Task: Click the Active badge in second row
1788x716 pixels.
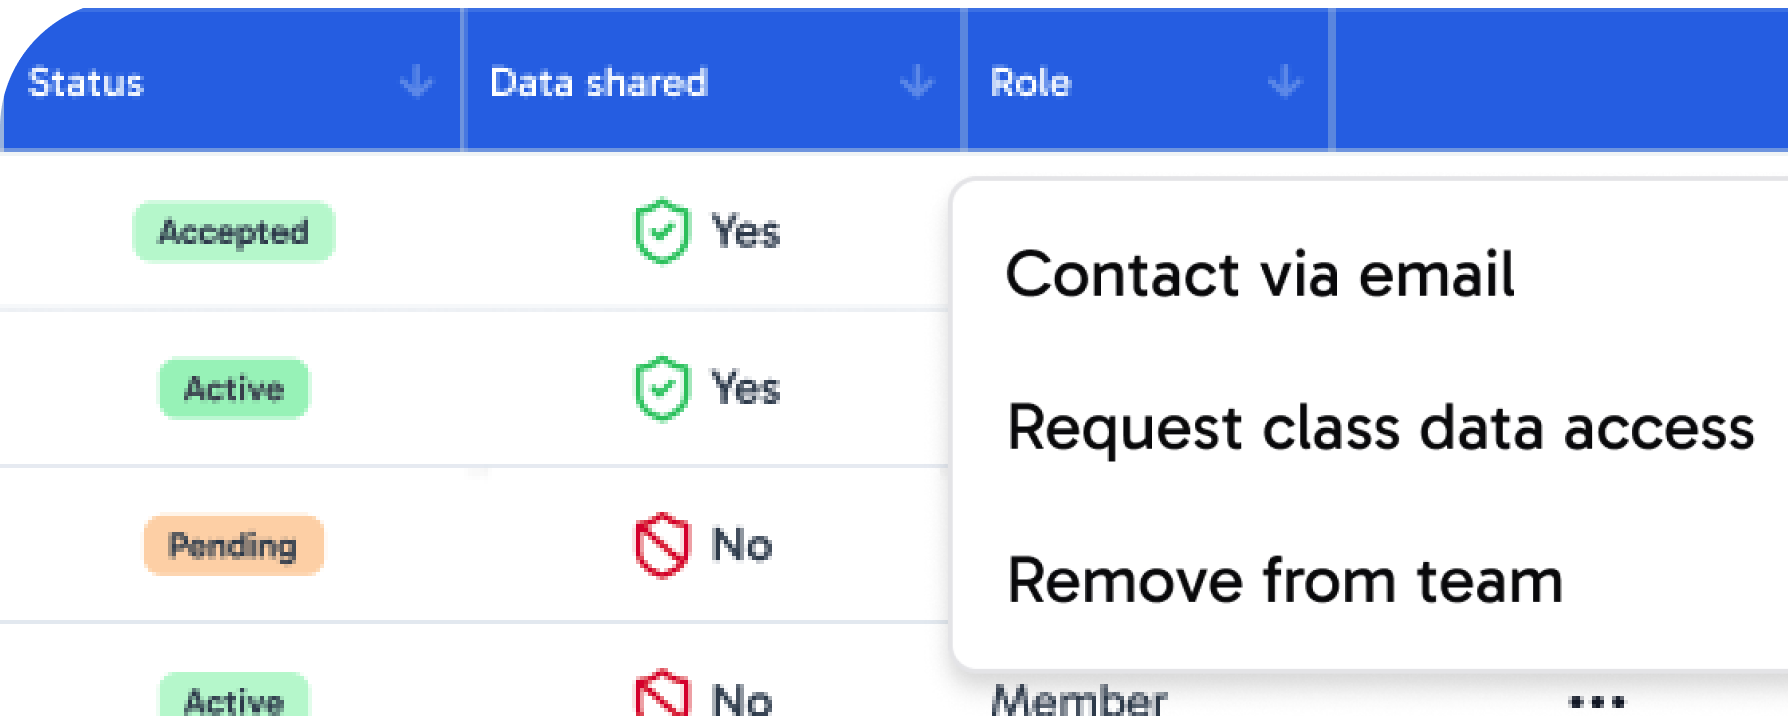Action: click(233, 388)
